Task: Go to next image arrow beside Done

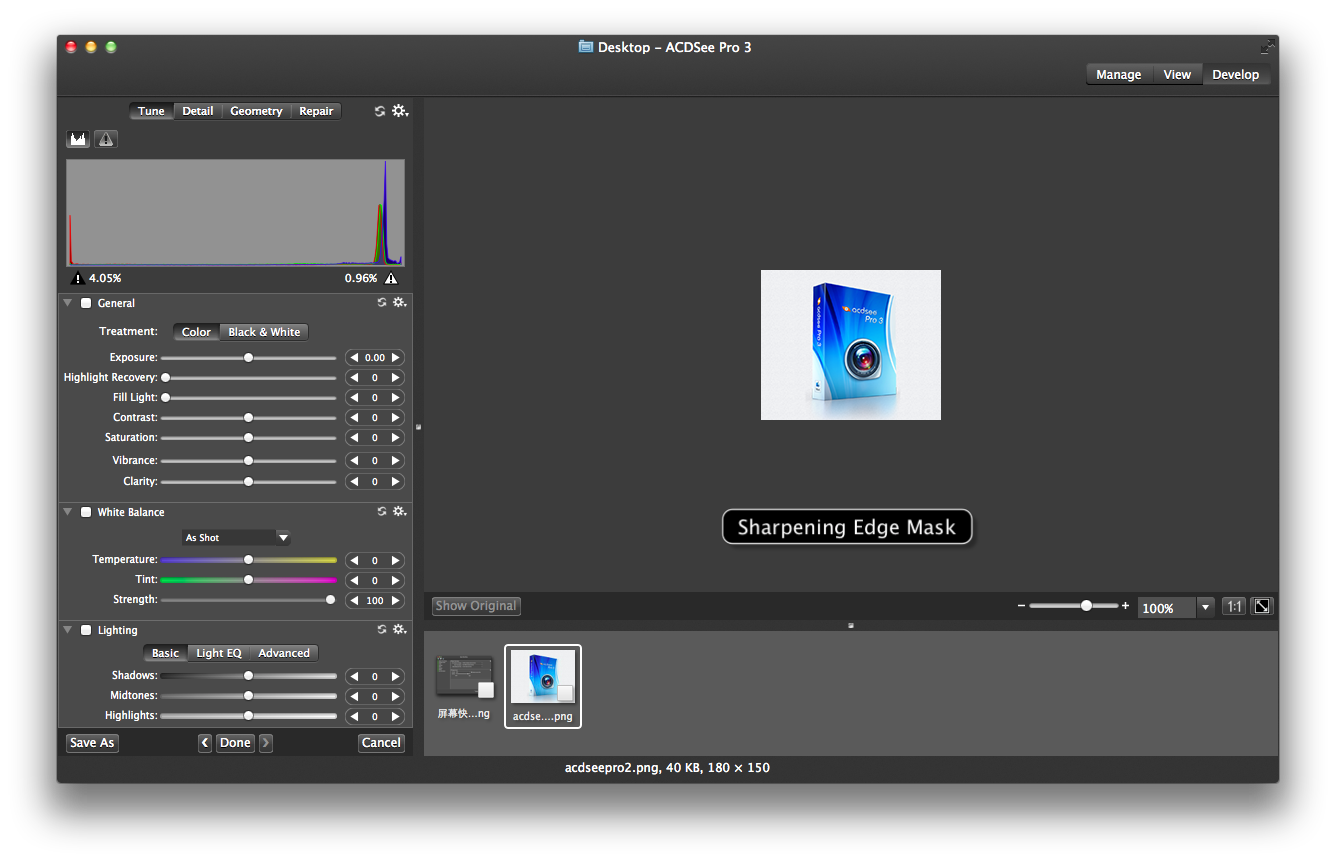Action: [x=265, y=743]
